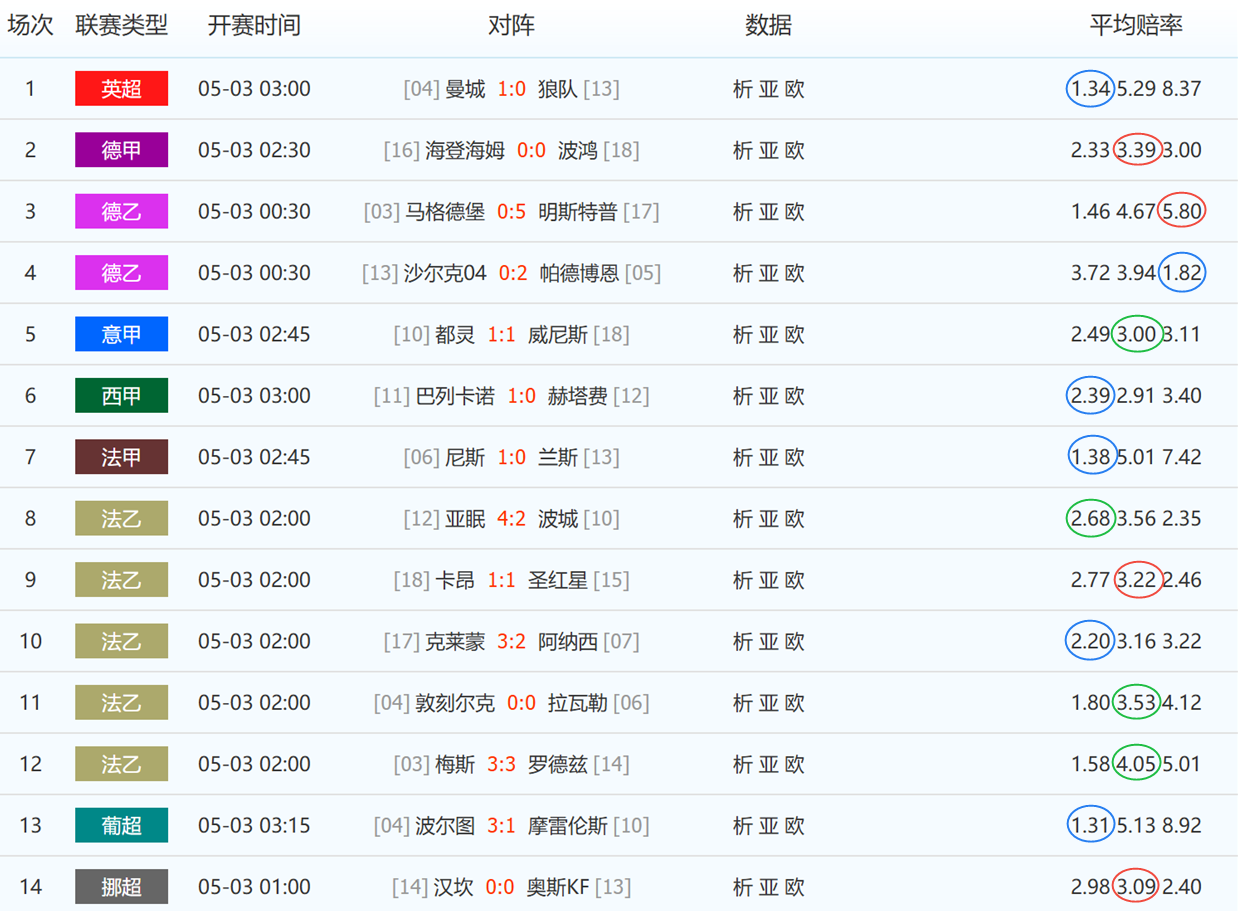Click the 海登海姆 team name

[465, 150]
